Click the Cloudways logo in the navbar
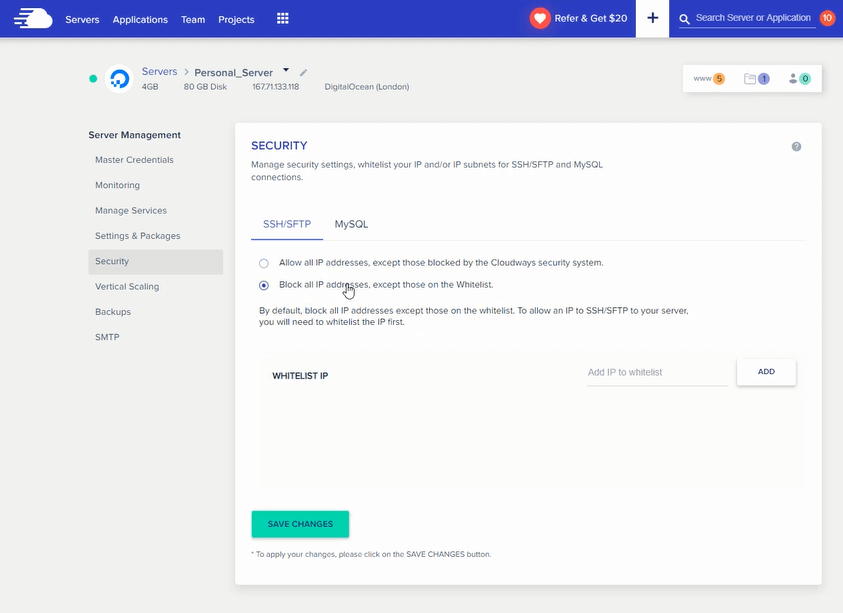 pos(33,17)
